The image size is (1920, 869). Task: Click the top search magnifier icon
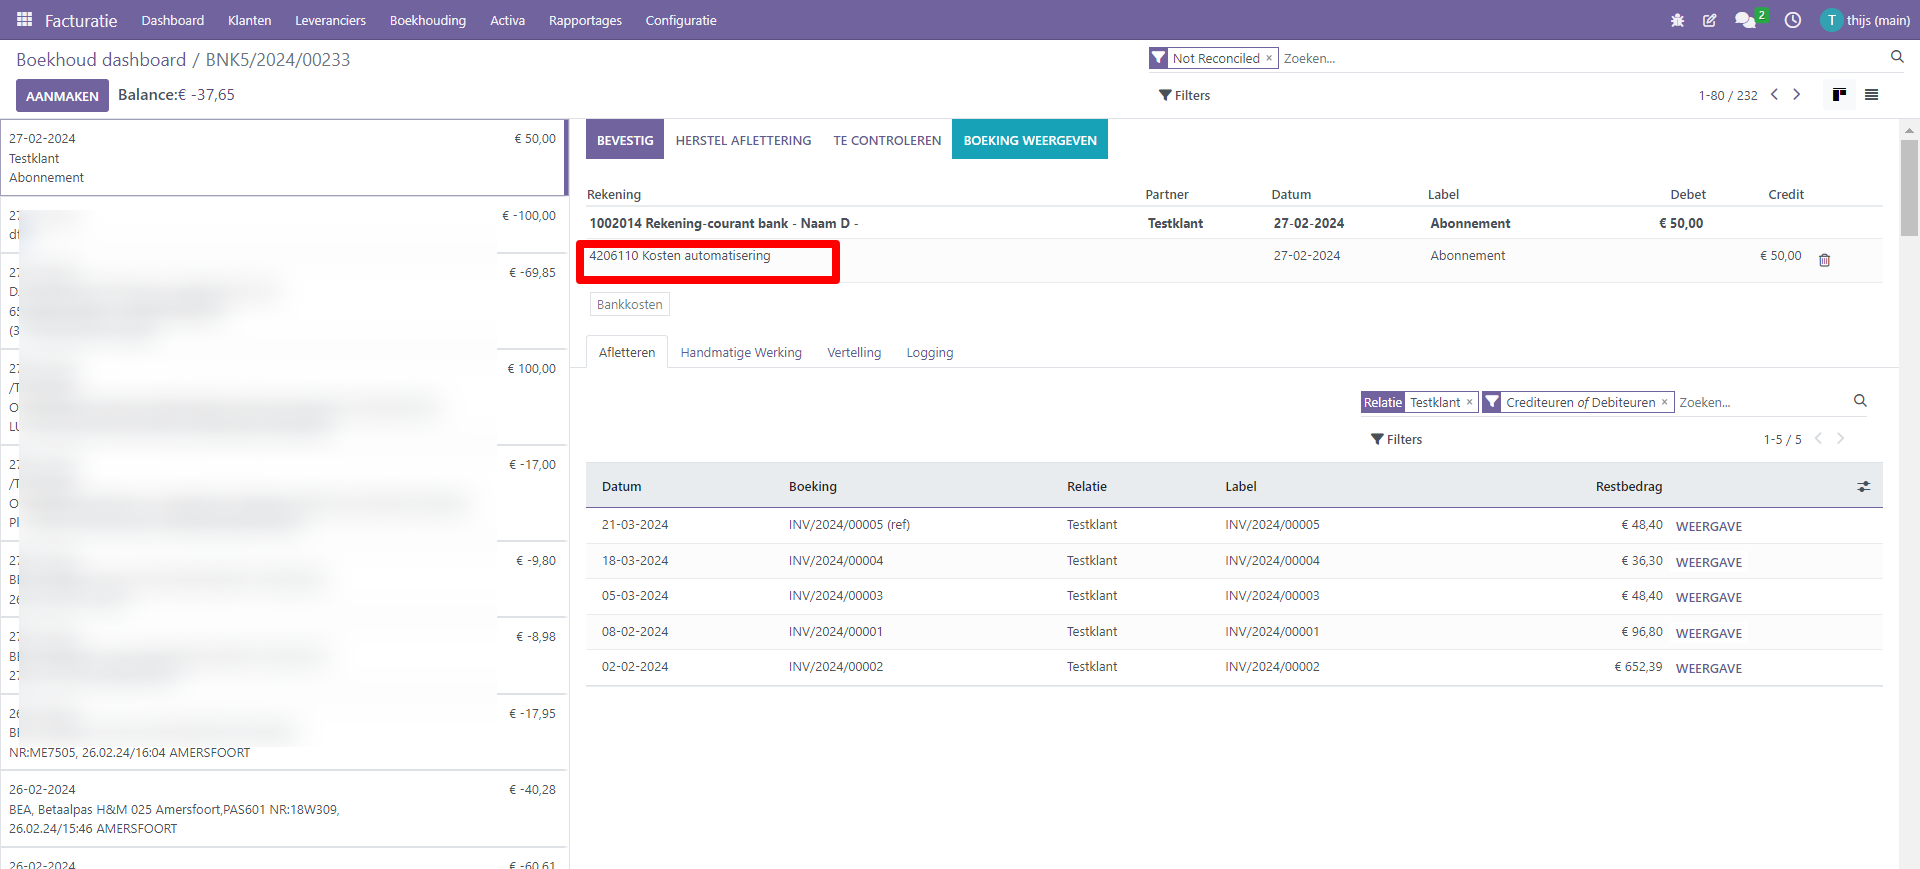tap(1897, 57)
